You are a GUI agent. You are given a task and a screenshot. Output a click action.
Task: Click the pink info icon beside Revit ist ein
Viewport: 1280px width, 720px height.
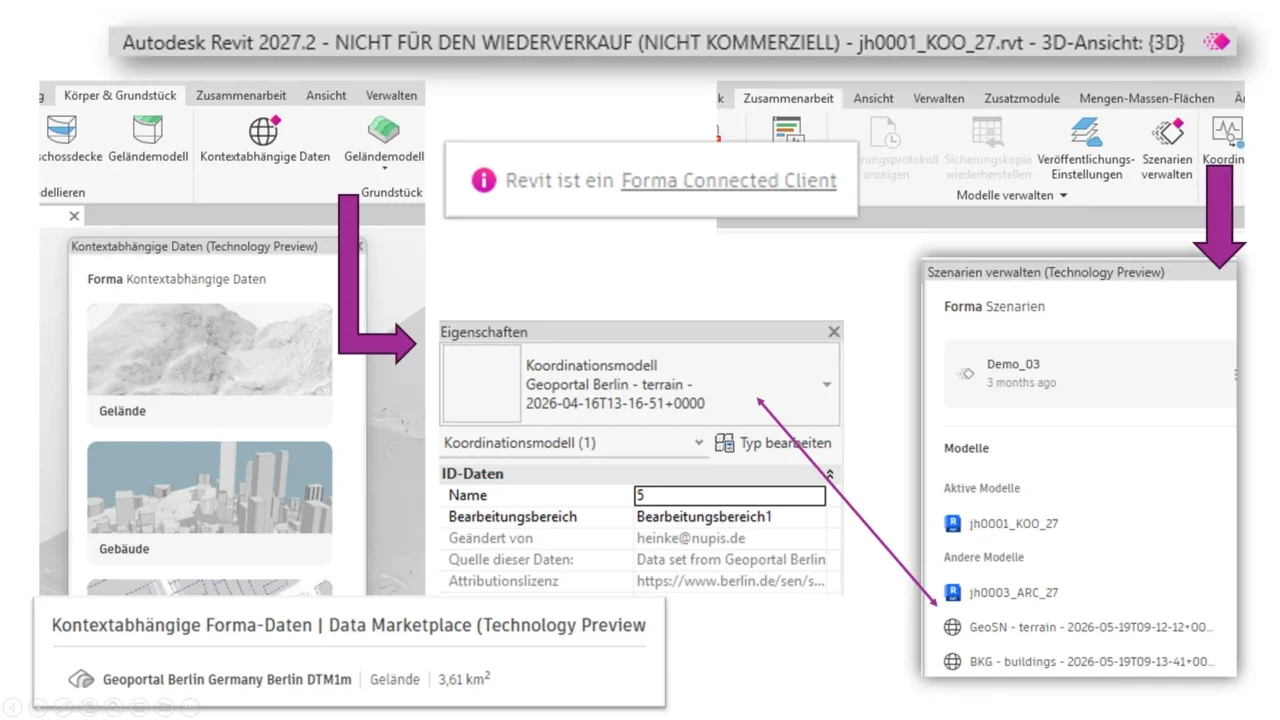click(x=483, y=180)
